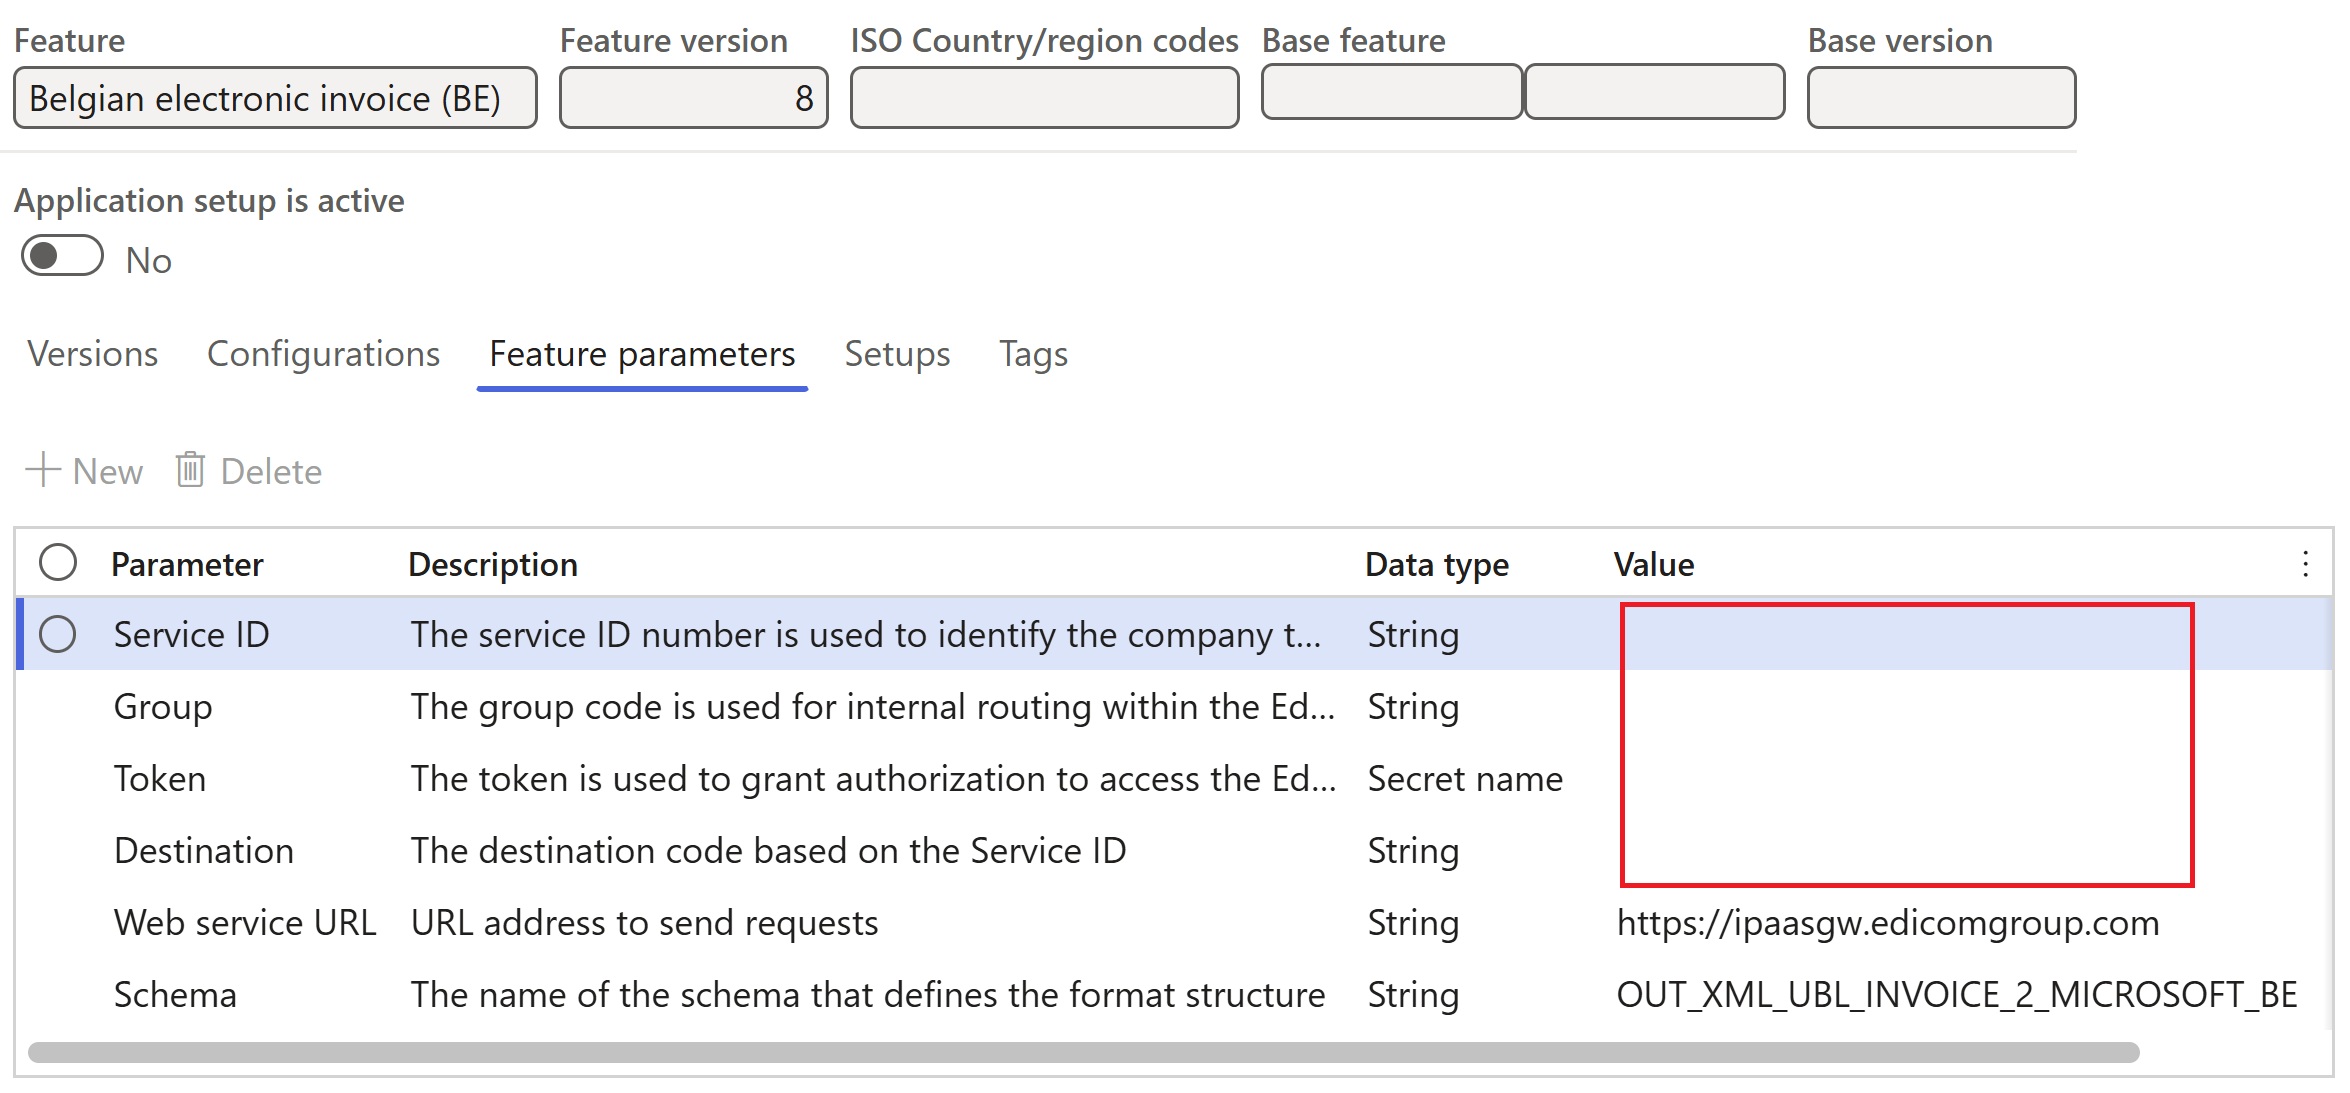Sort by the Parameter column header
The height and width of the screenshot is (1093, 2350).
click(187, 564)
